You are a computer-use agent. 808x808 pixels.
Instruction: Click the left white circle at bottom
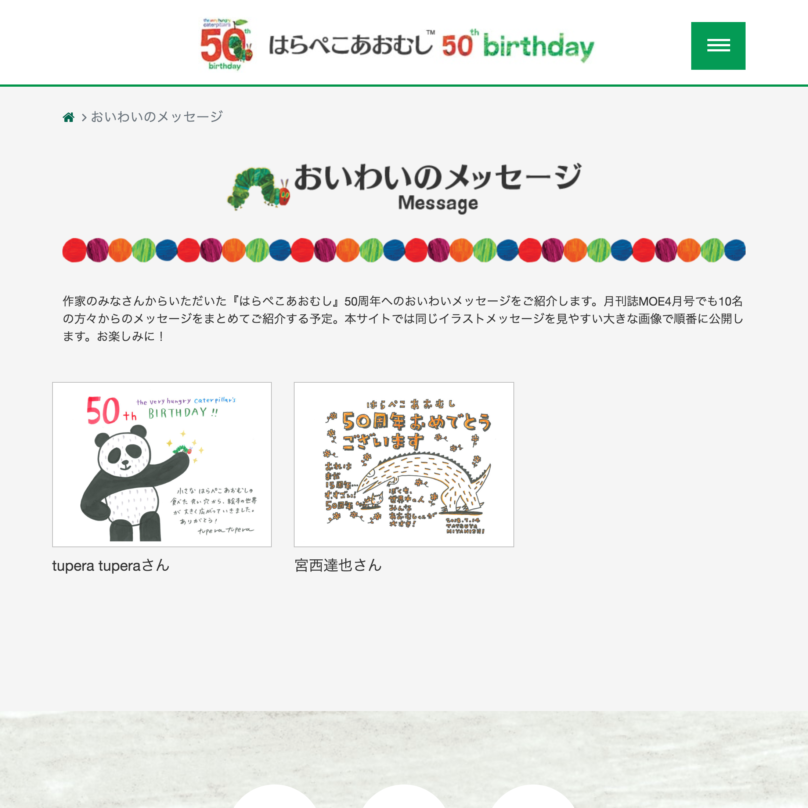[x=275, y=796]
